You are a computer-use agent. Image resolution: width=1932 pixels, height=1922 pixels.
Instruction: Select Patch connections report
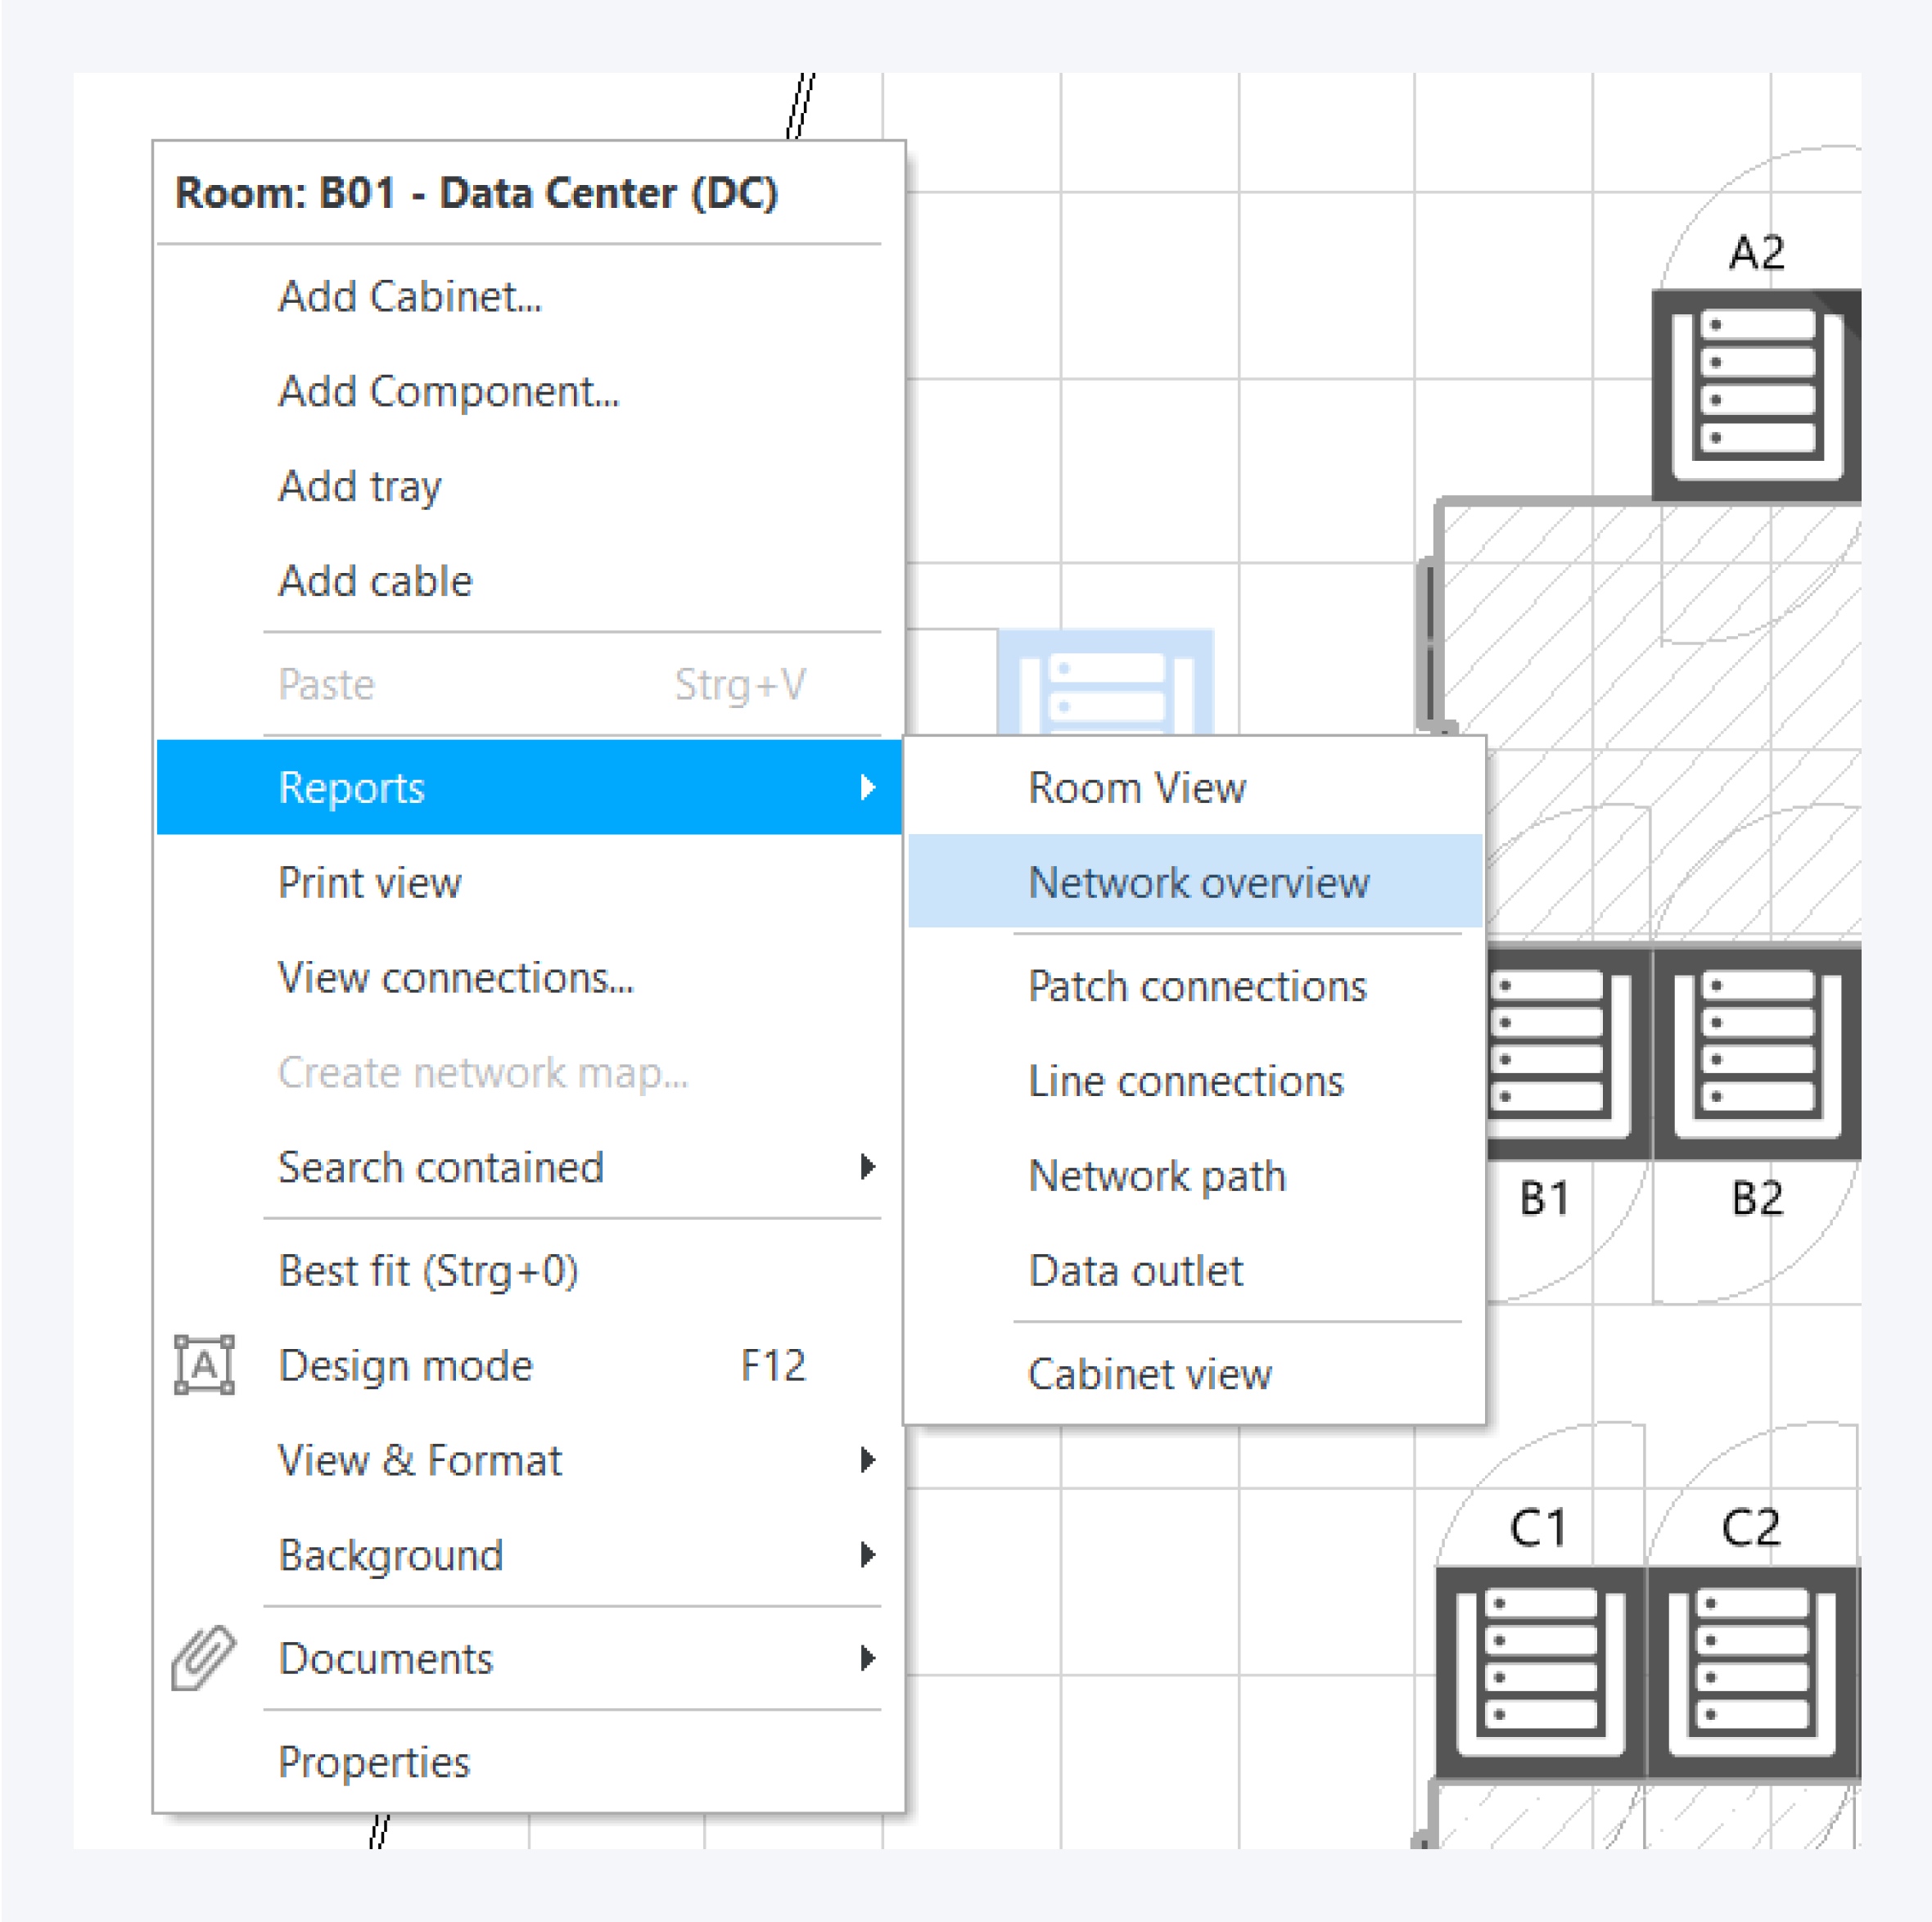(x=1197, y=987)
